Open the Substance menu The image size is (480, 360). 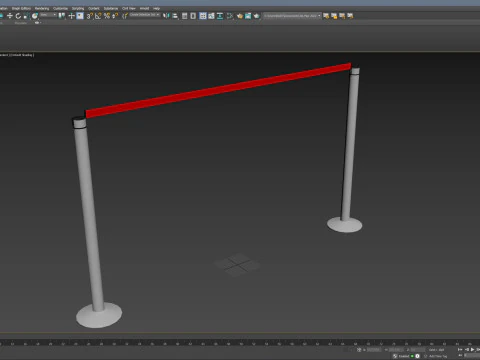[111, 8]
